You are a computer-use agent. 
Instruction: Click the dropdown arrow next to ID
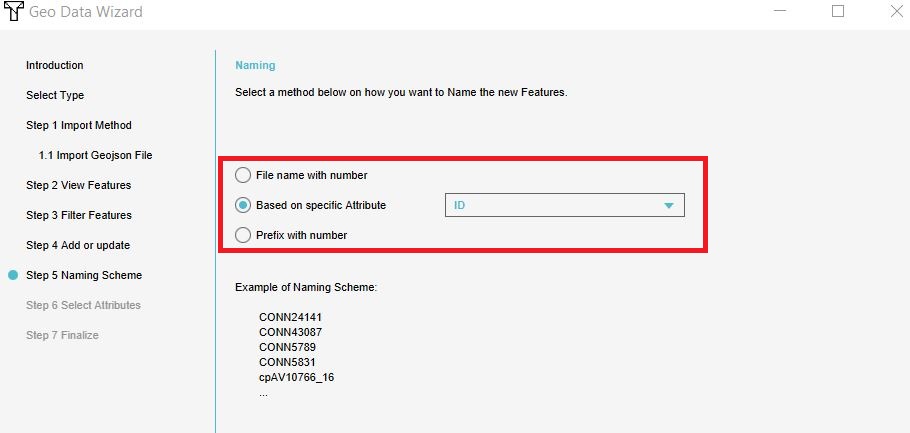(x=668, y=206)
